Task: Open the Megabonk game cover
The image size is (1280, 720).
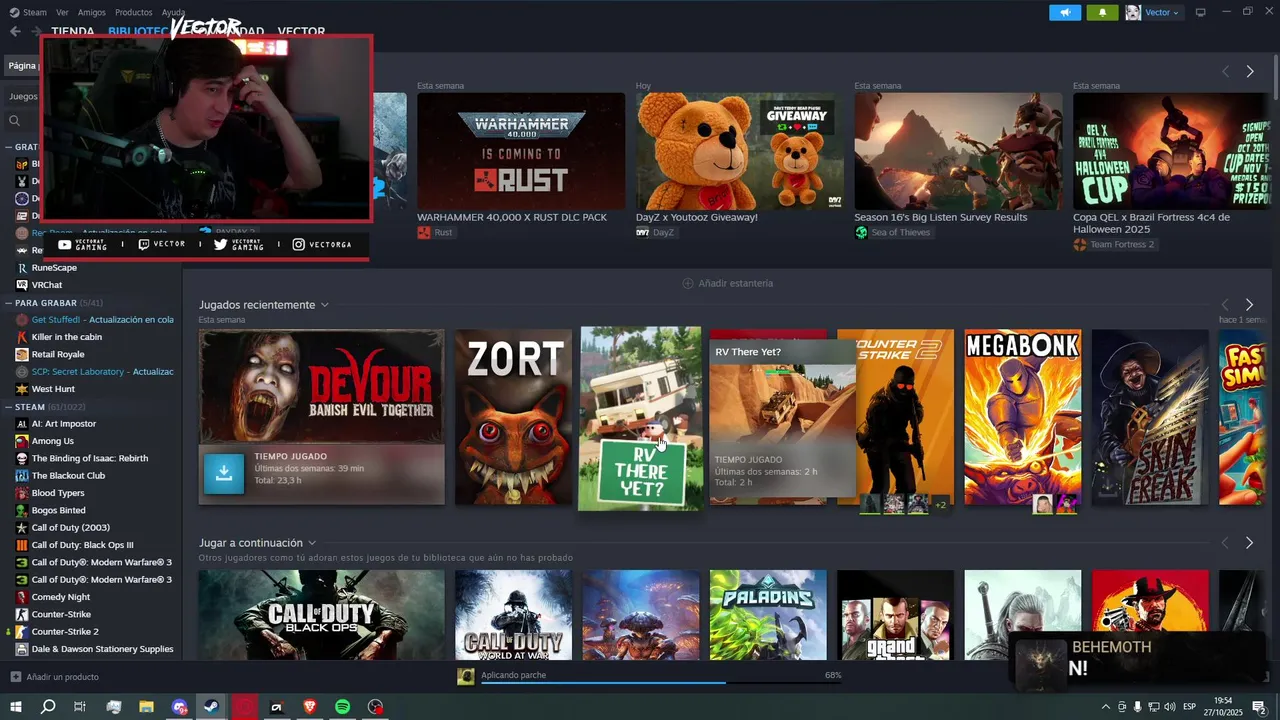Action: click(x=1022, y=417)
